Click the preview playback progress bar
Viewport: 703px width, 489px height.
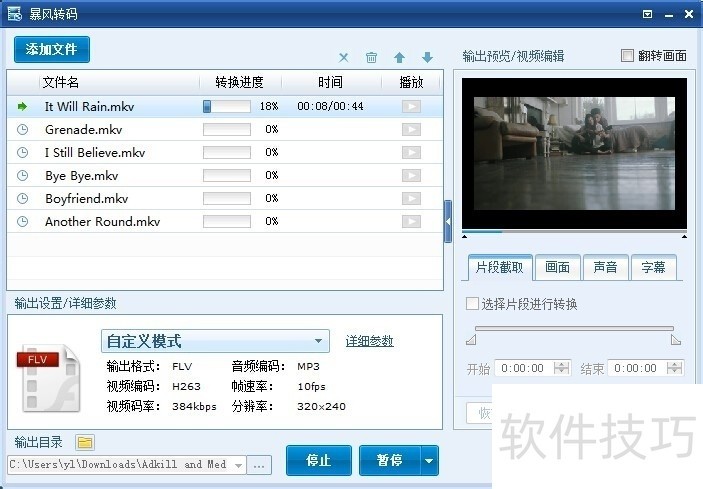point(574,232)
